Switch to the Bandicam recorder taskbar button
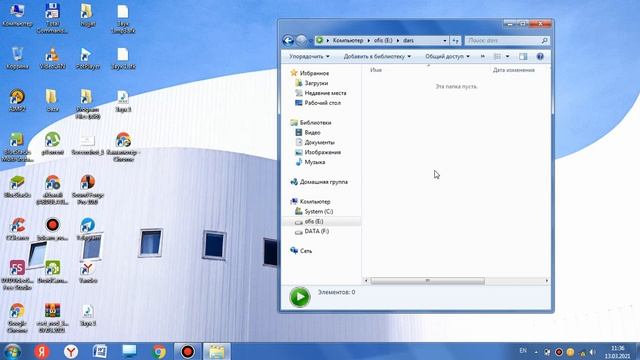 tap(187, 351)
